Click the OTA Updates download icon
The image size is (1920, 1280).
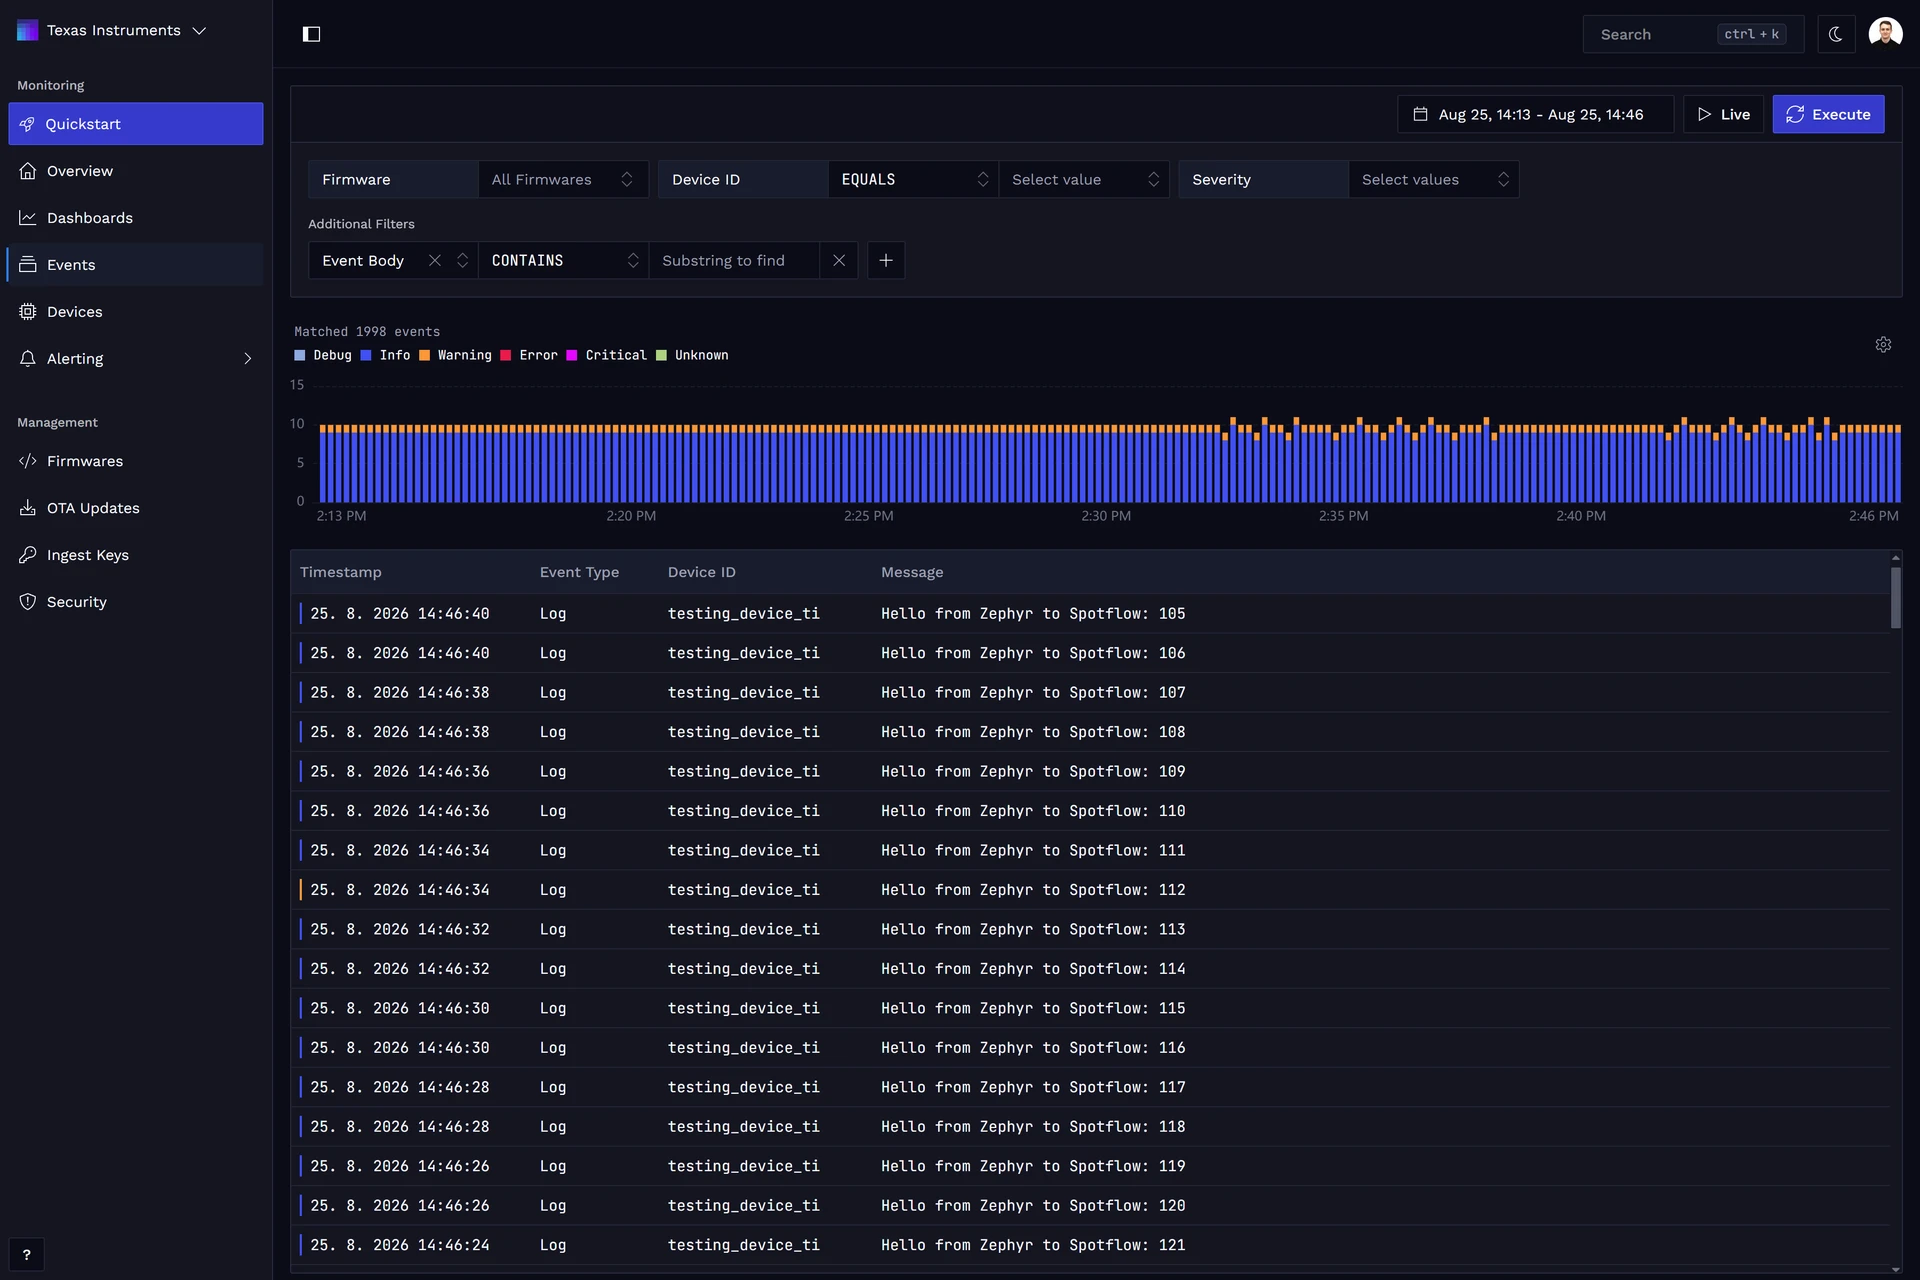coord(28,508)
